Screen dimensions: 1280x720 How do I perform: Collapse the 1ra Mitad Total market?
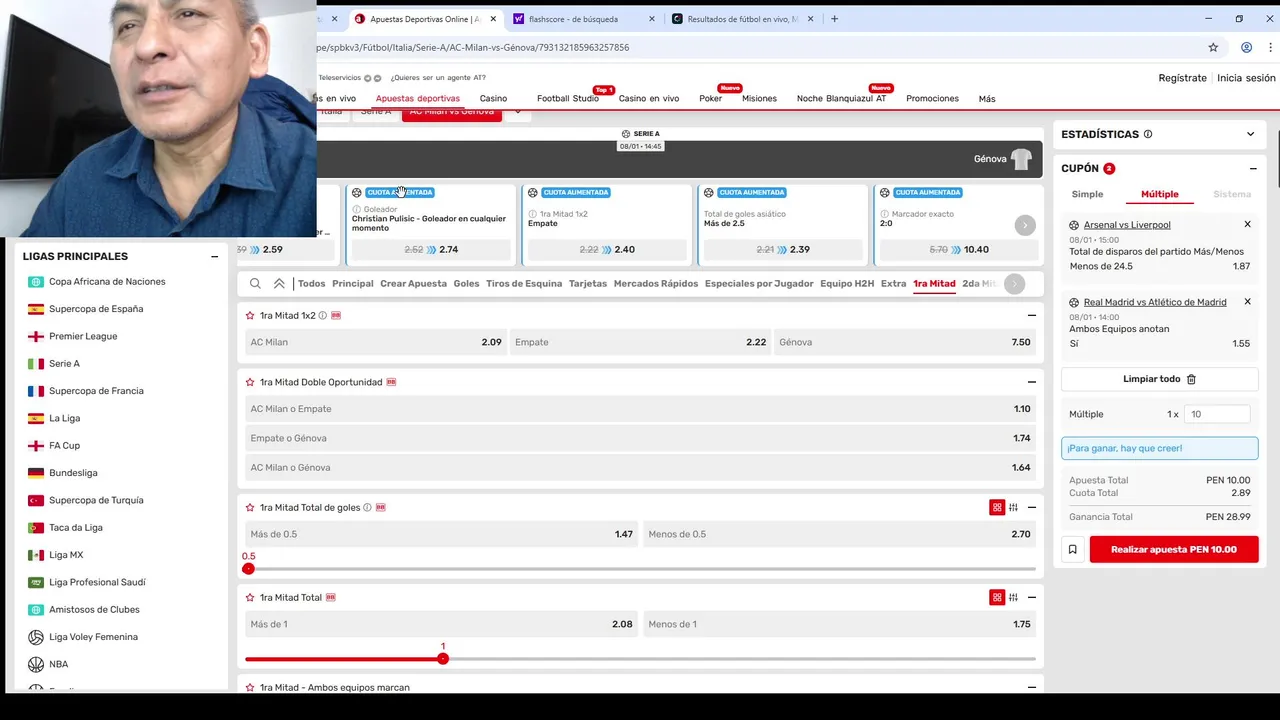coord(1031,597)
